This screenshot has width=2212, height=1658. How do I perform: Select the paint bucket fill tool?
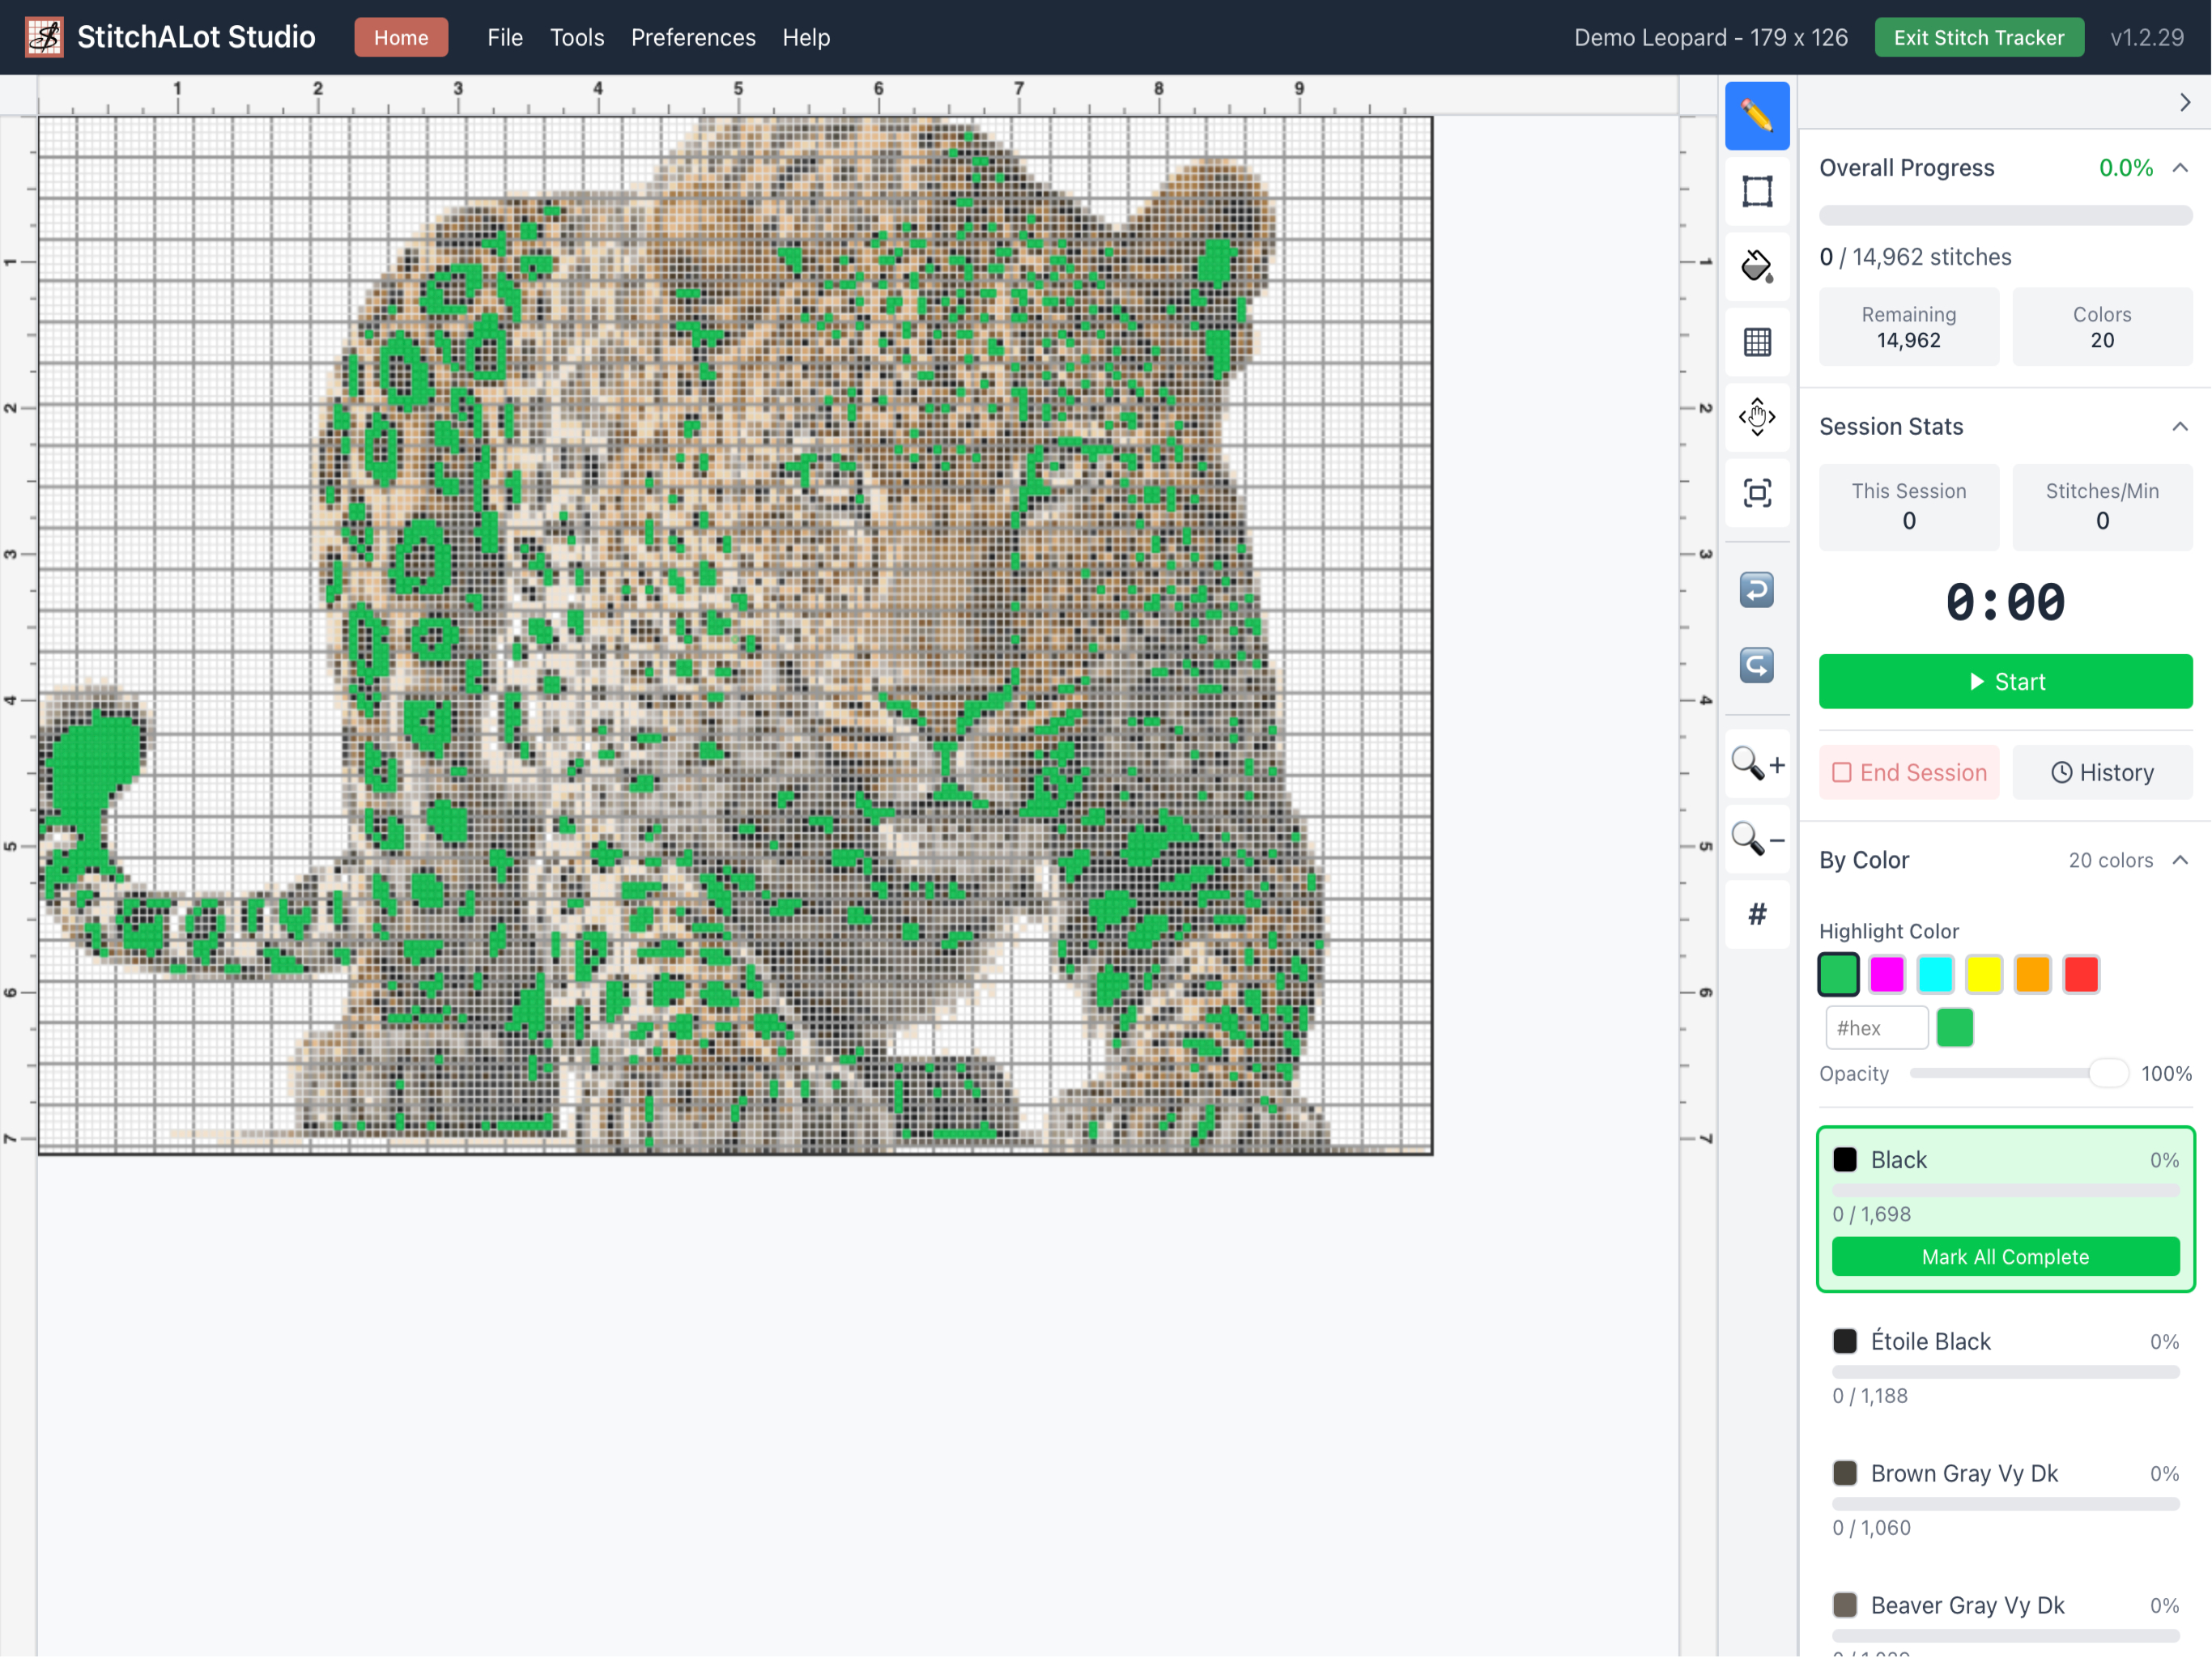point(1757,266)
